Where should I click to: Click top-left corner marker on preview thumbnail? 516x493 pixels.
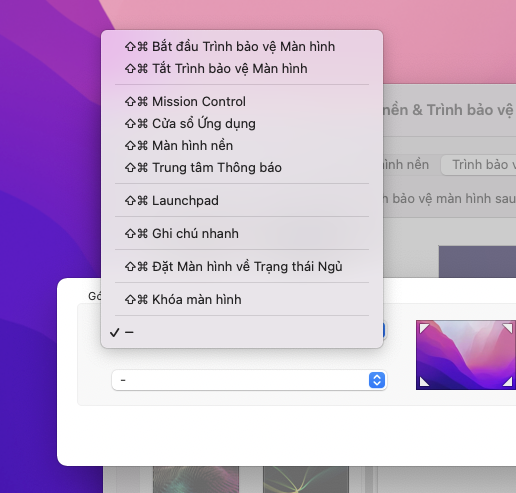click(x=424, y=328)
